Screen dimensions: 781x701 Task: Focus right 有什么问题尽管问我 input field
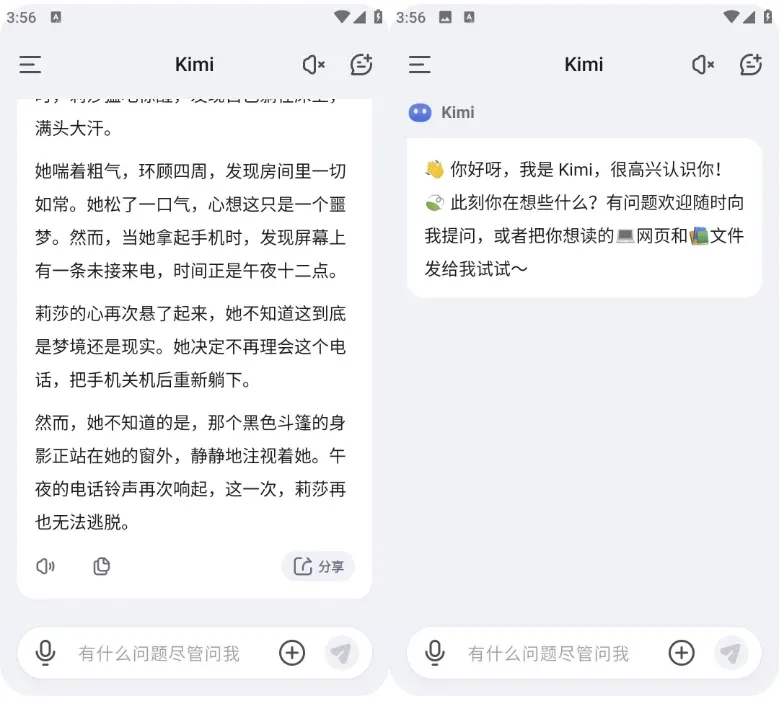(548, 653)
